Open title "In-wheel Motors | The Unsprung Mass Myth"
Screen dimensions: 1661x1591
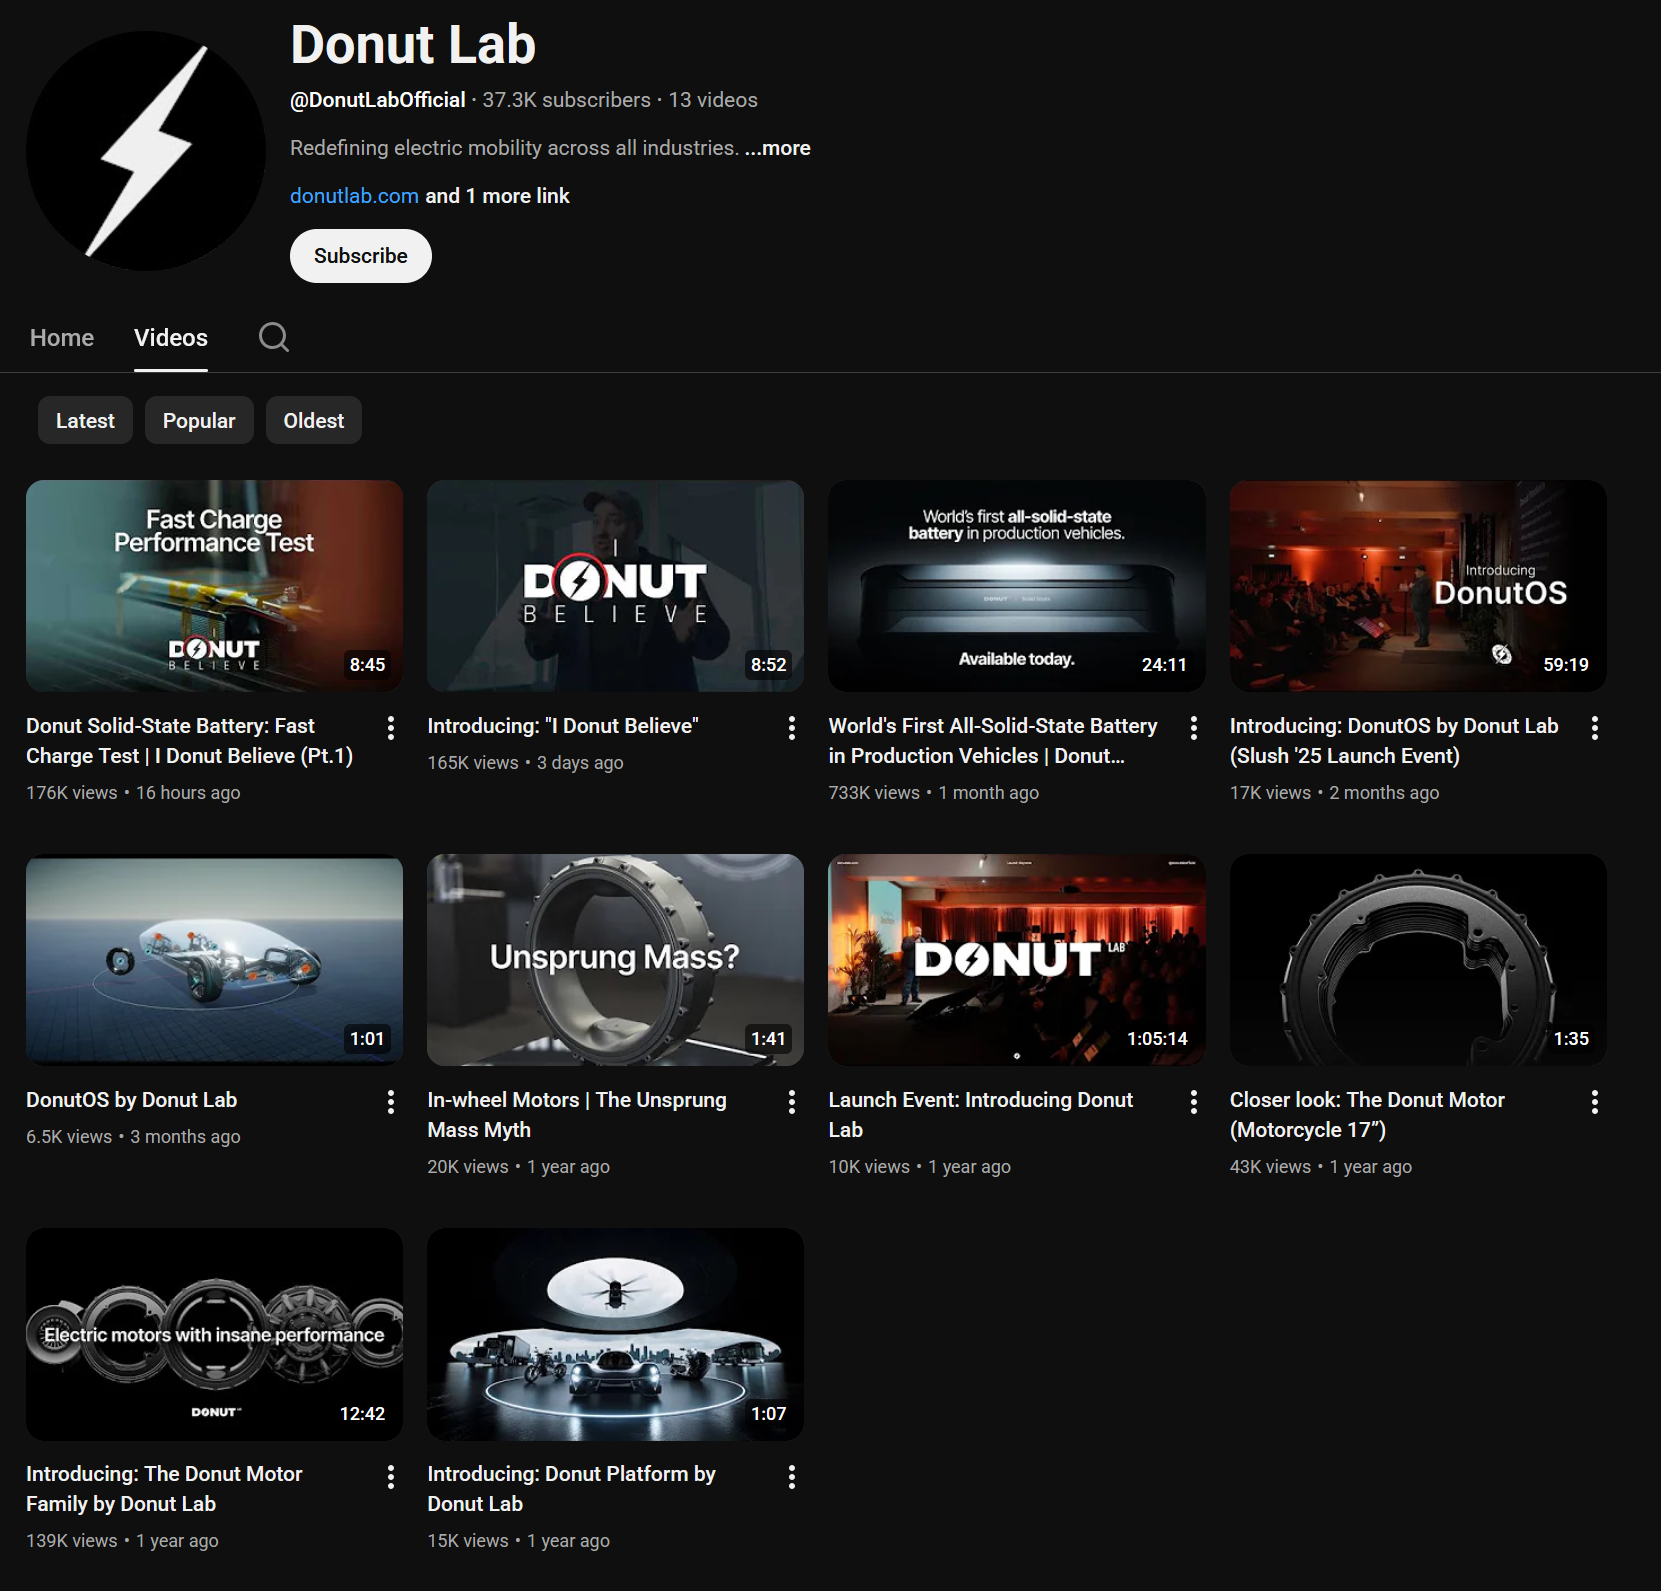pyautogui.click(x=577, y=1115)
